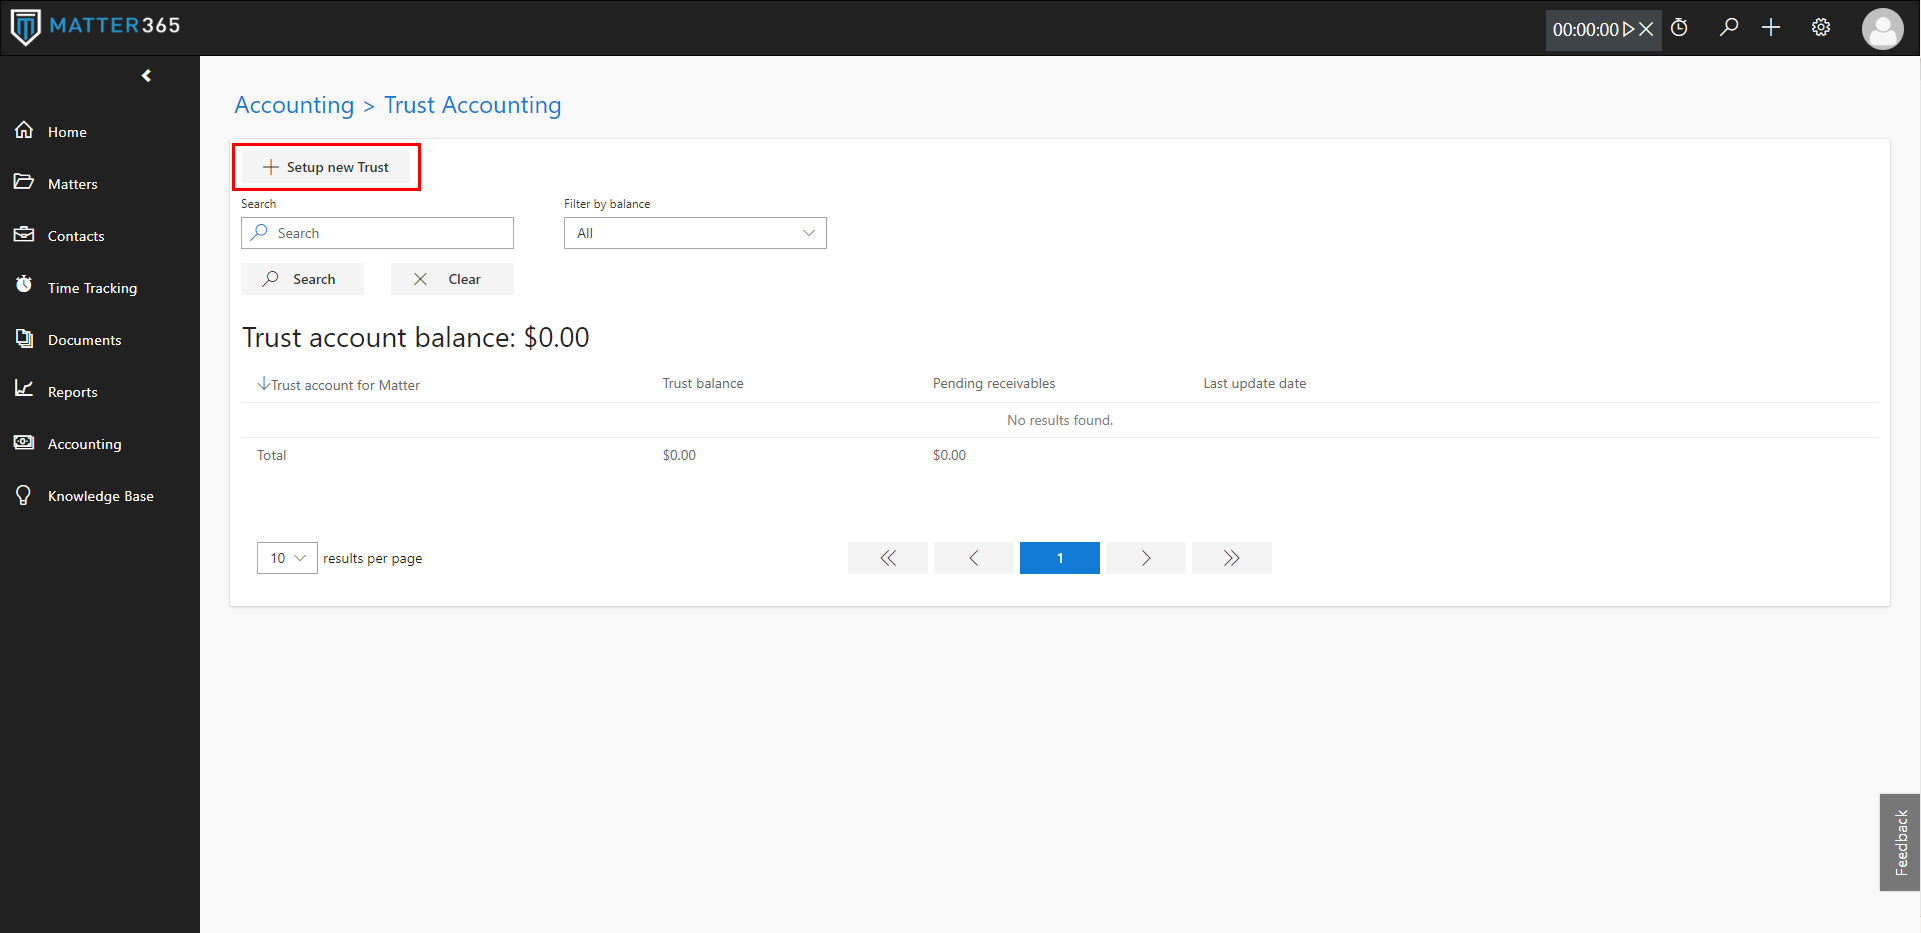Go to the next page

pyautogui.click(x=1146, y=558)
